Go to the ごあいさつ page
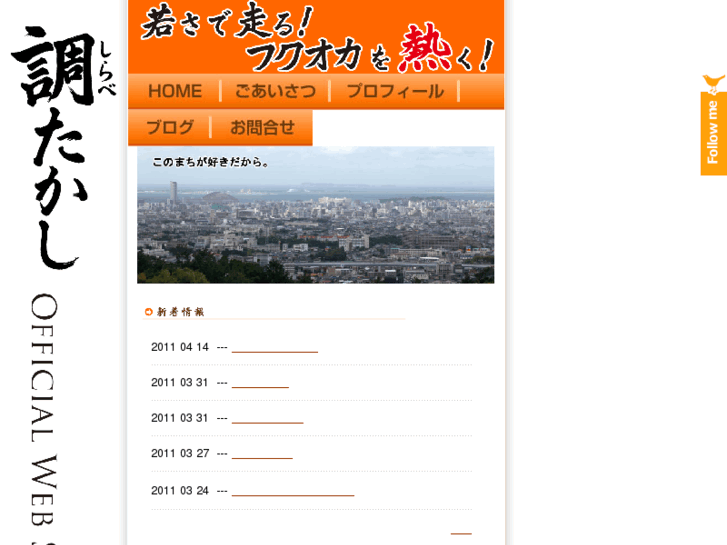The image size is (727, 545). tap(275, 91)
